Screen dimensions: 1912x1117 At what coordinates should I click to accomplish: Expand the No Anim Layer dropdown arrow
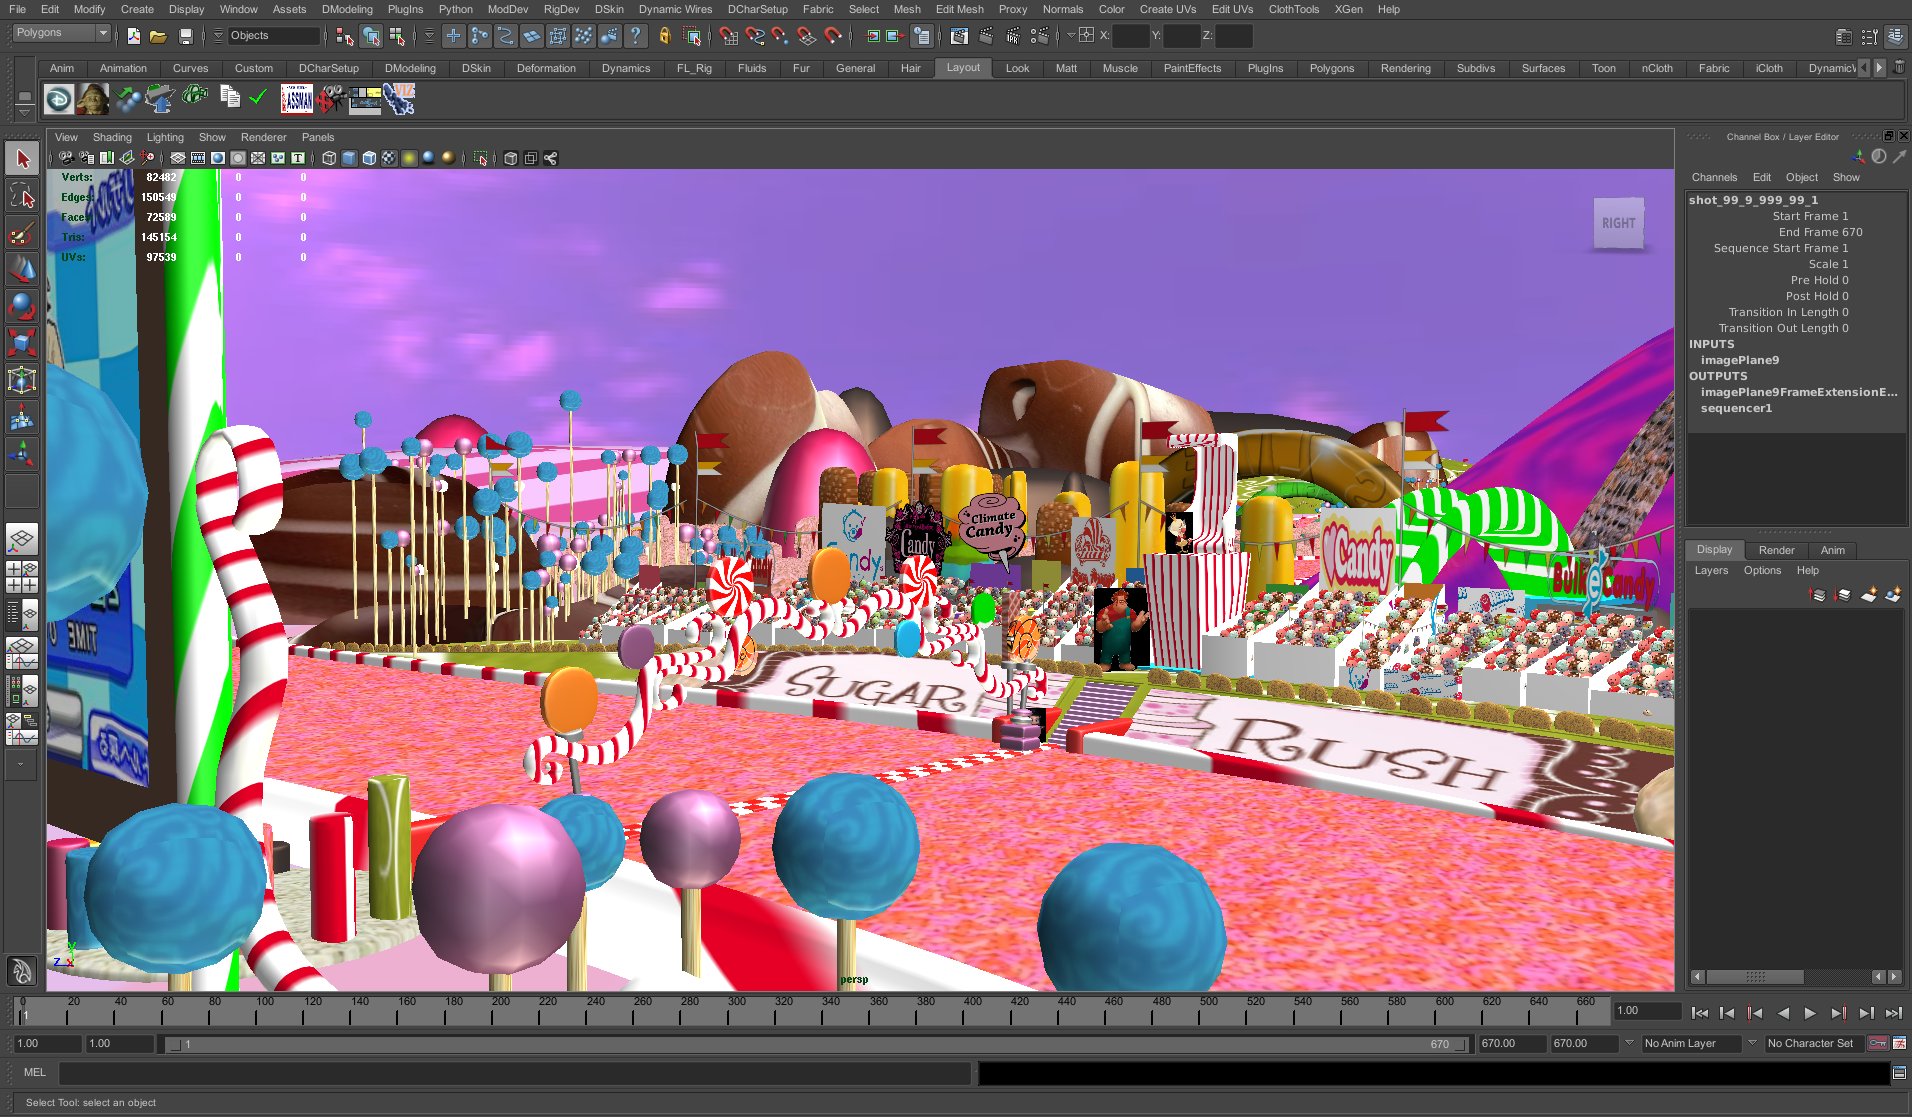pyautogui.click(x=1629, y=1043)
